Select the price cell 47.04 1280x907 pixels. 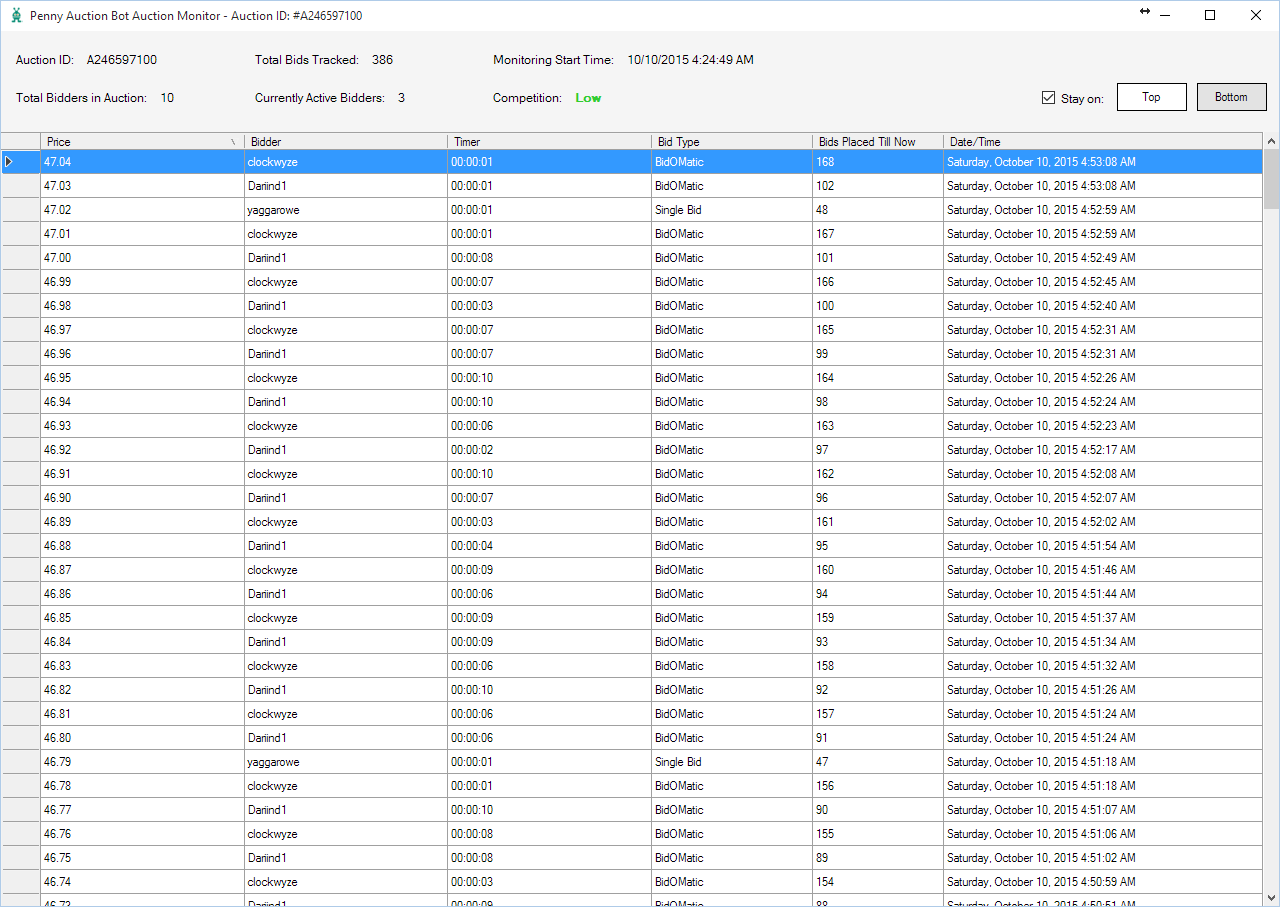[142, 162]
